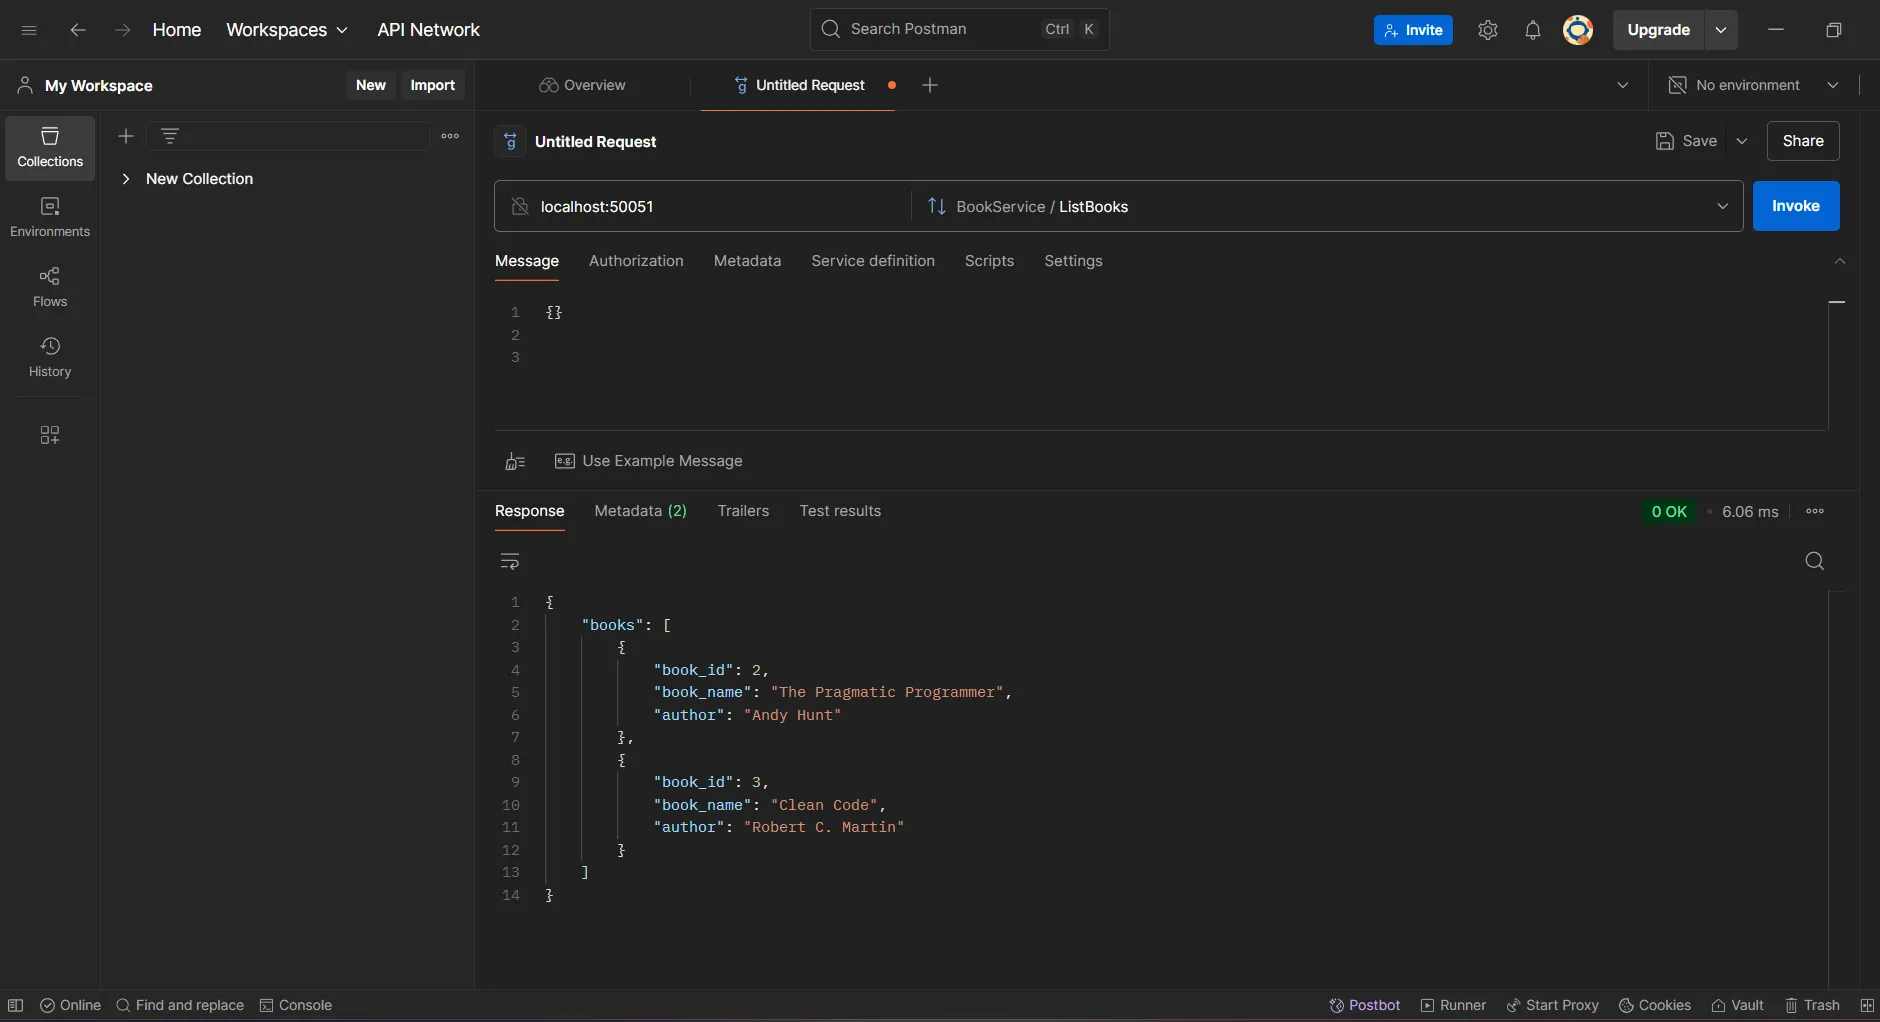This screenshot has width=1880, height=1022.
Task: Open the Cookies manager
Action: click(1655, 1006)
